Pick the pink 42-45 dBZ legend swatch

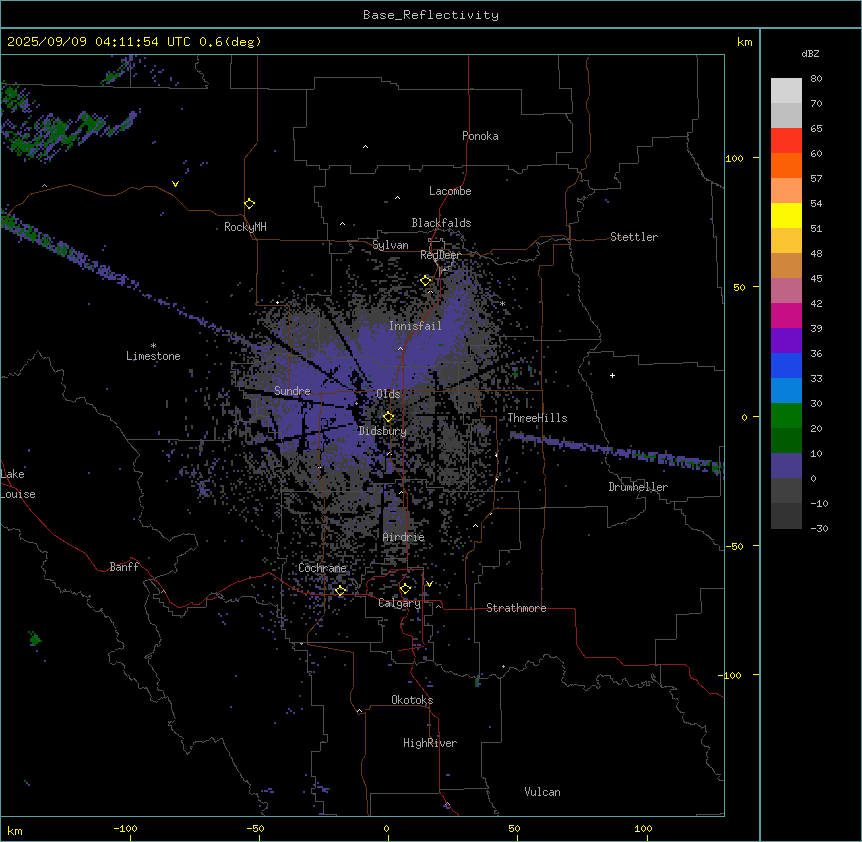(786, 291)
